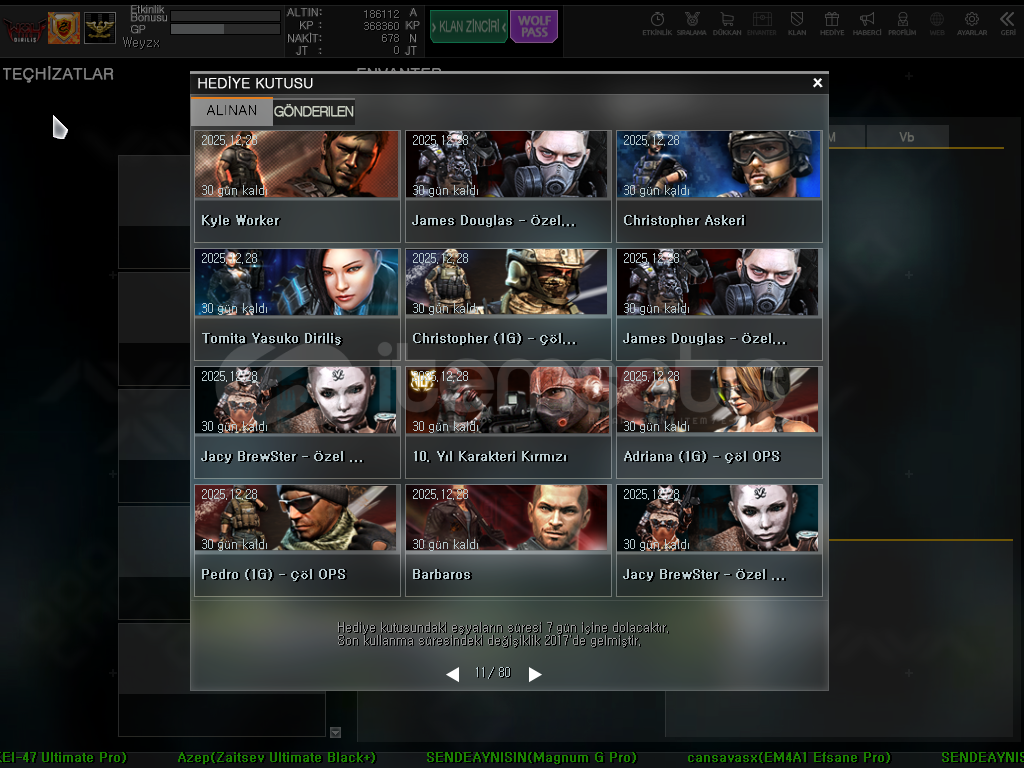Click the 11 / 80 page indicator
The image size is (1024, 768).
coord(493,673)
